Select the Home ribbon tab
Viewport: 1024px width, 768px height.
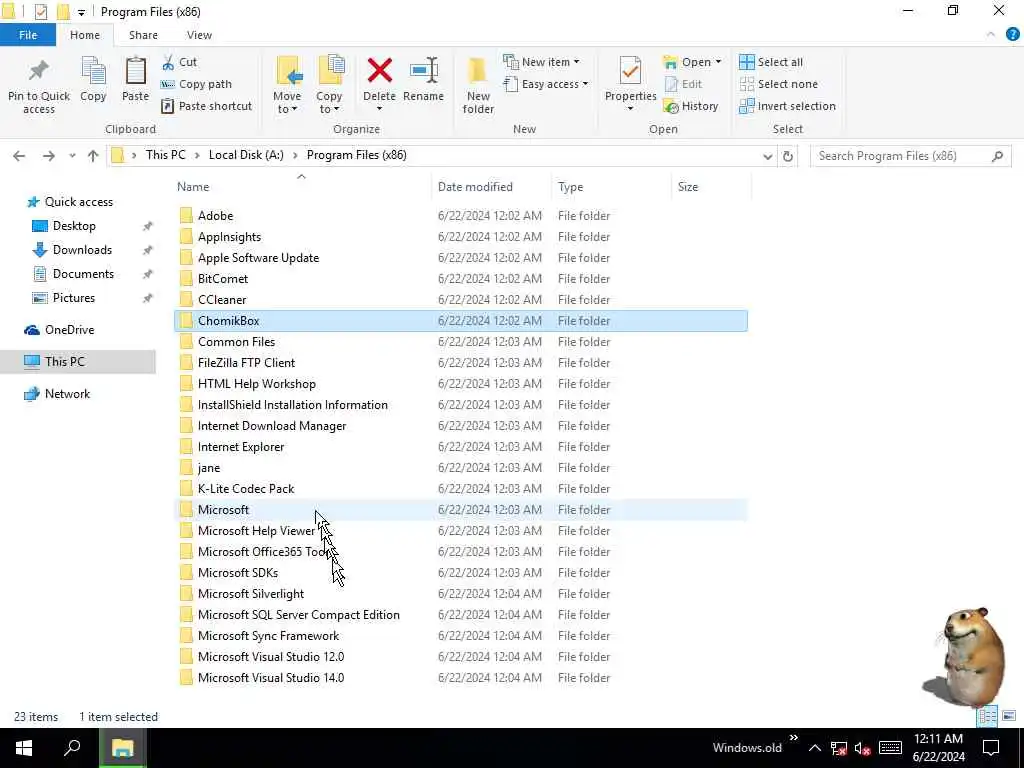point(85,35)
